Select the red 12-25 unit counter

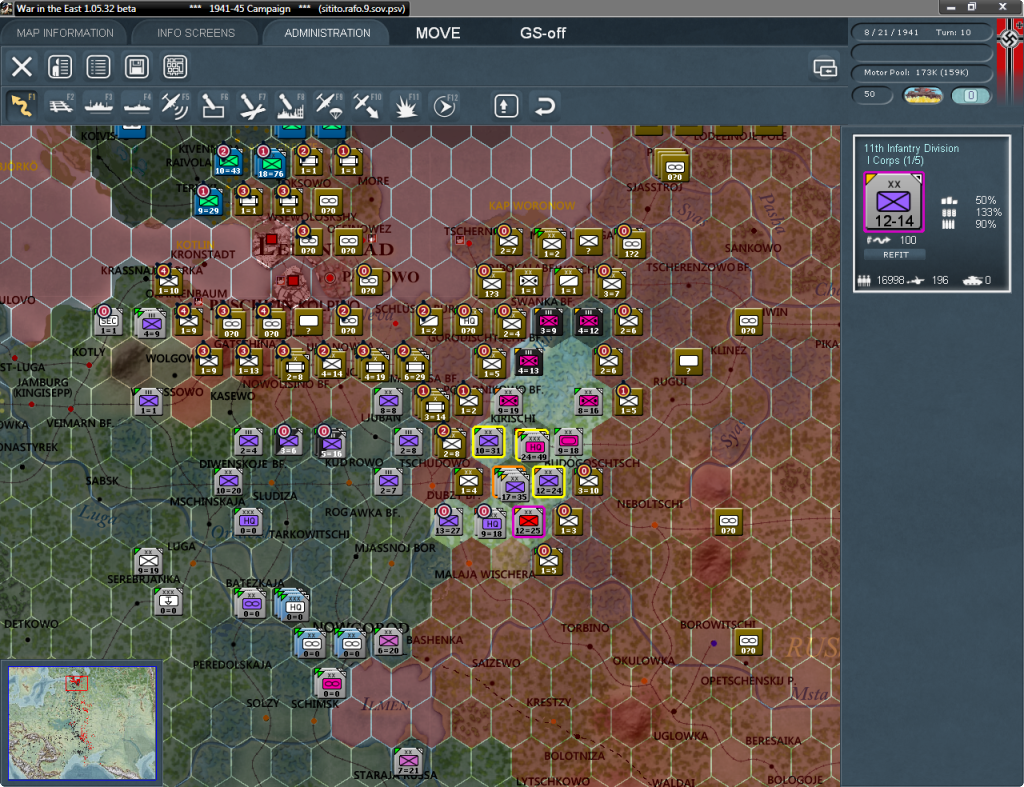528,522
